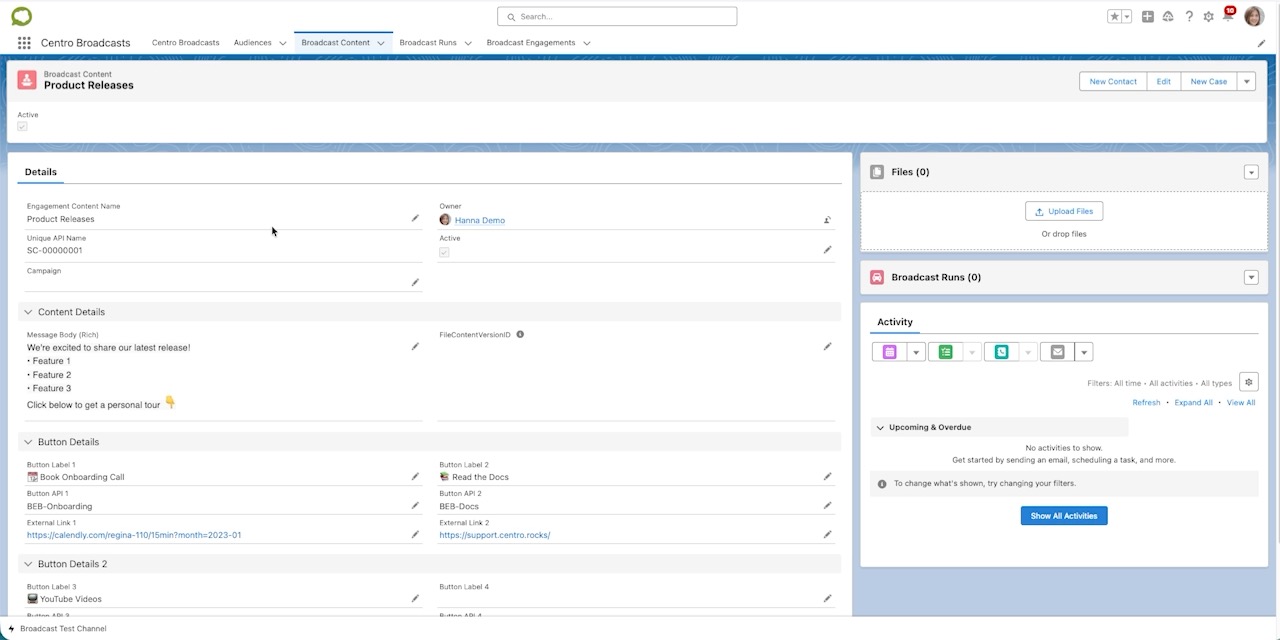Open Broadcast Runs tab dropdown chevron
Screen dimensions: 1280x640
point(467,43)
